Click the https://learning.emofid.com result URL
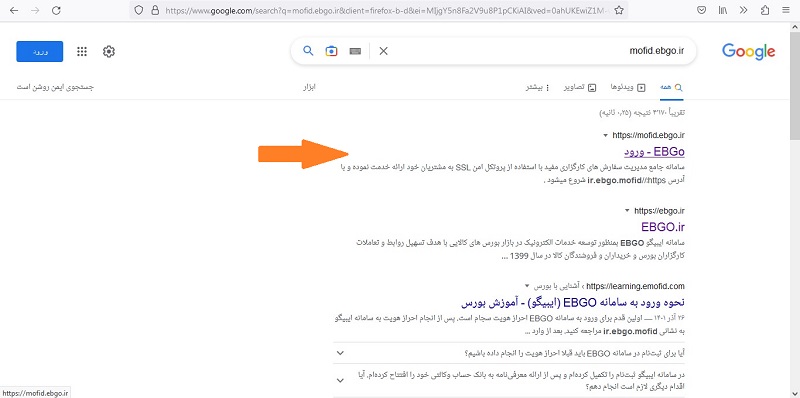The width and height of the screenshot is (800, 398). (636, 286)
